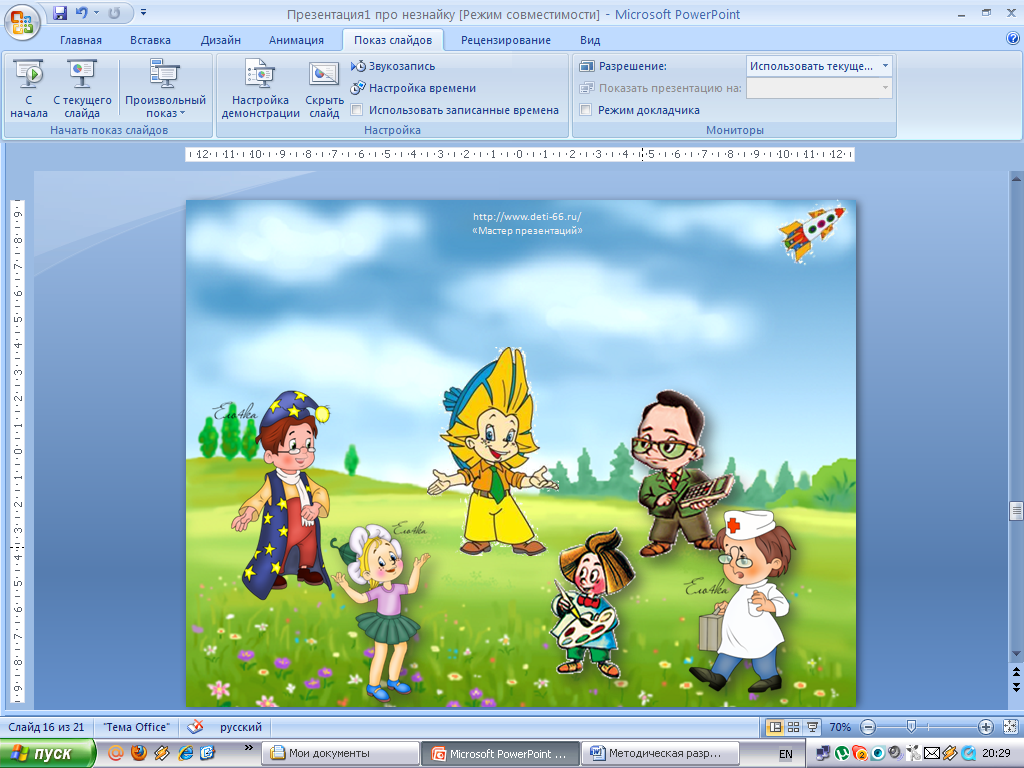Click the 70% zoom level

(x=840, y=727)
